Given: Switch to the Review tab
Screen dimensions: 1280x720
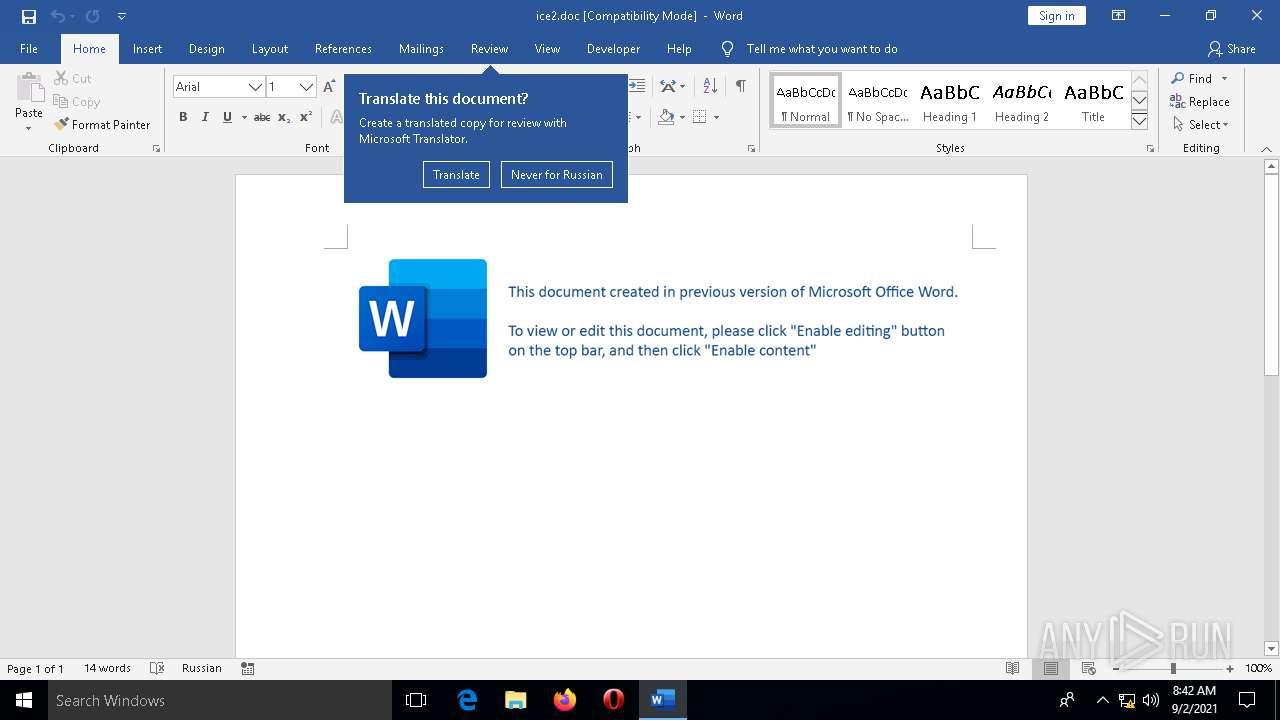Looking at the screenshot, I should (489, 48).
